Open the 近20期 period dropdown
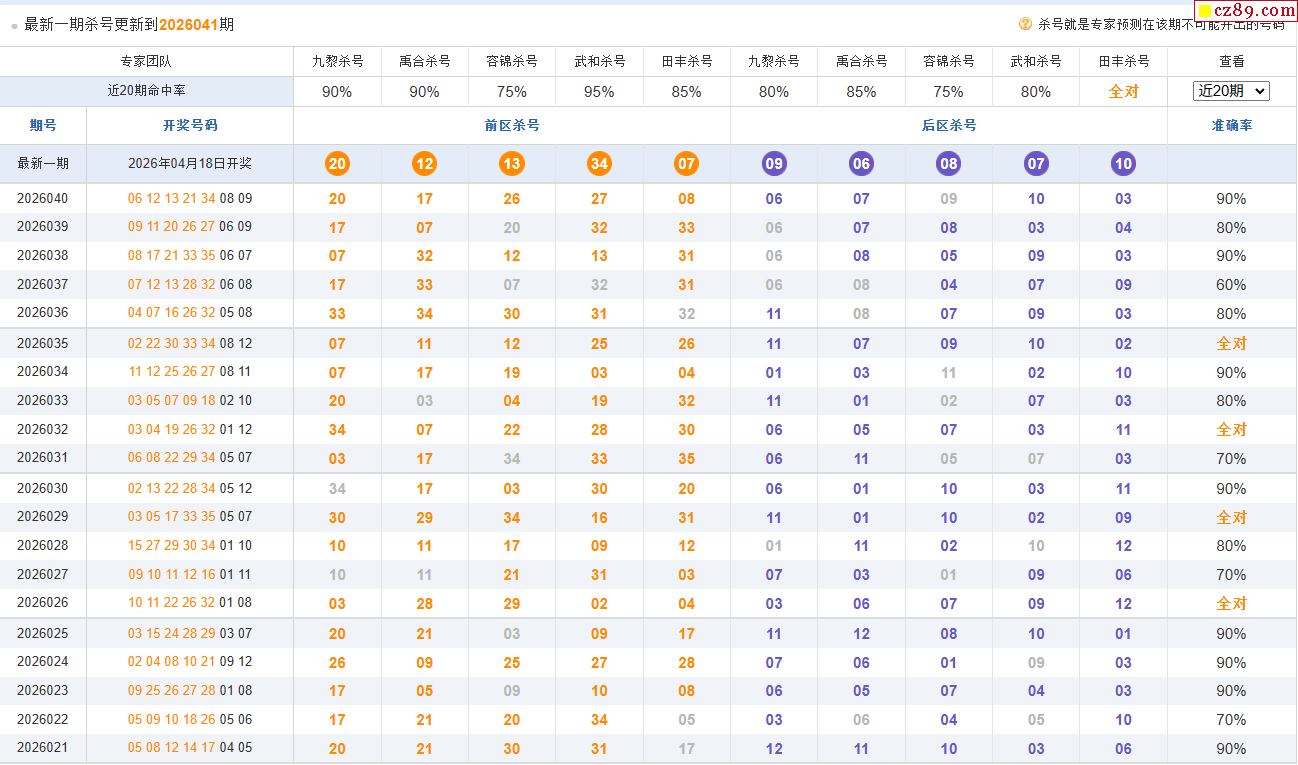The width and height of the screenshot is (1298, 765). (1231, 91)
